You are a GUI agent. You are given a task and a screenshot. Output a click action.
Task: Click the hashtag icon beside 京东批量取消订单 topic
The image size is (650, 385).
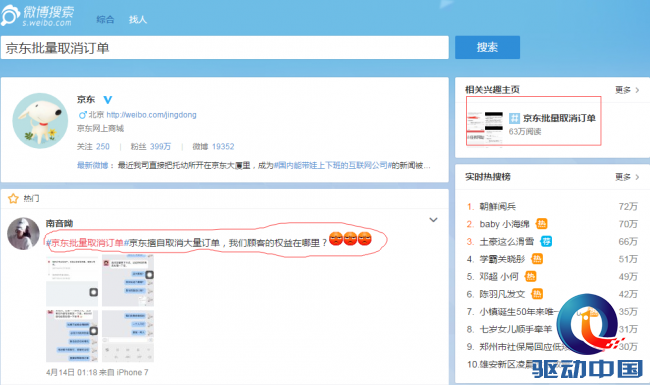coord(514,118)
